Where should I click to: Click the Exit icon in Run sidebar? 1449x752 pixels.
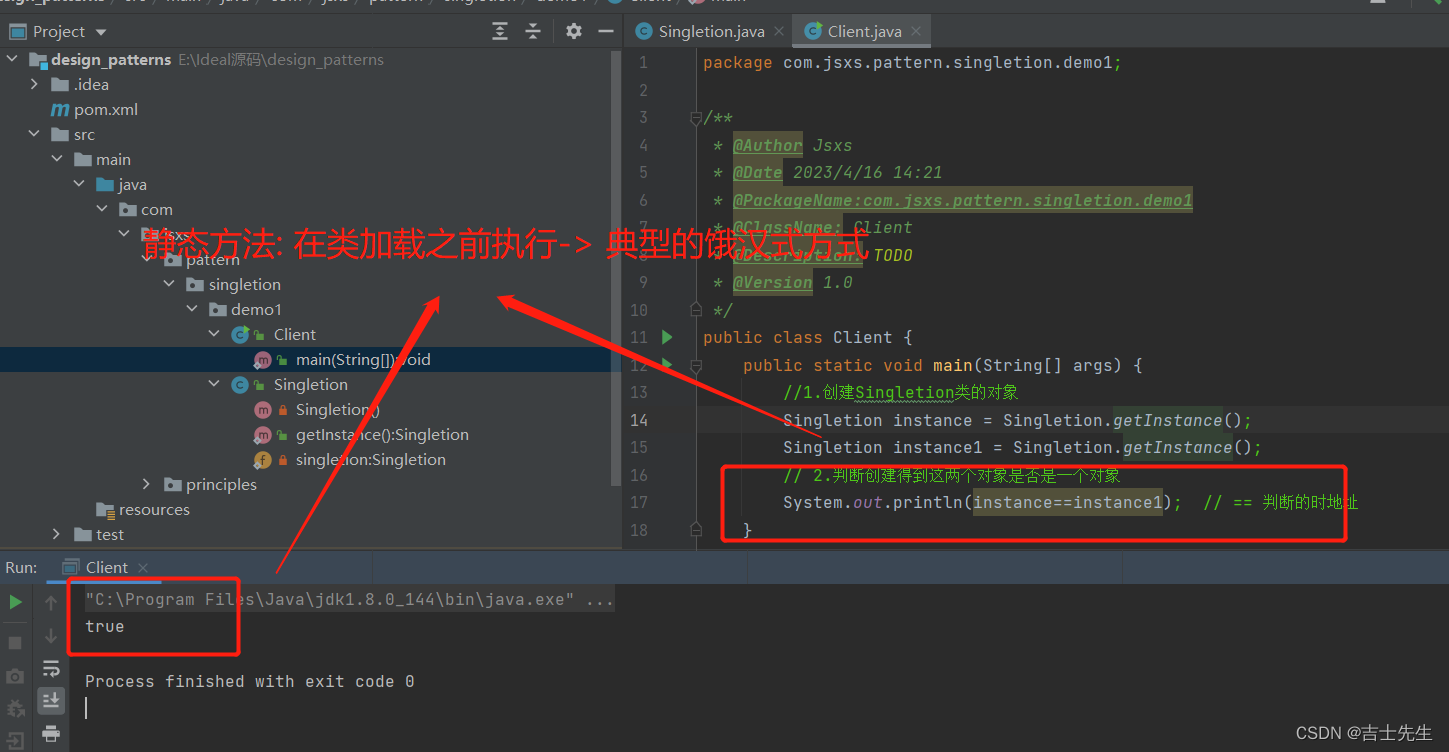[15, 741]
